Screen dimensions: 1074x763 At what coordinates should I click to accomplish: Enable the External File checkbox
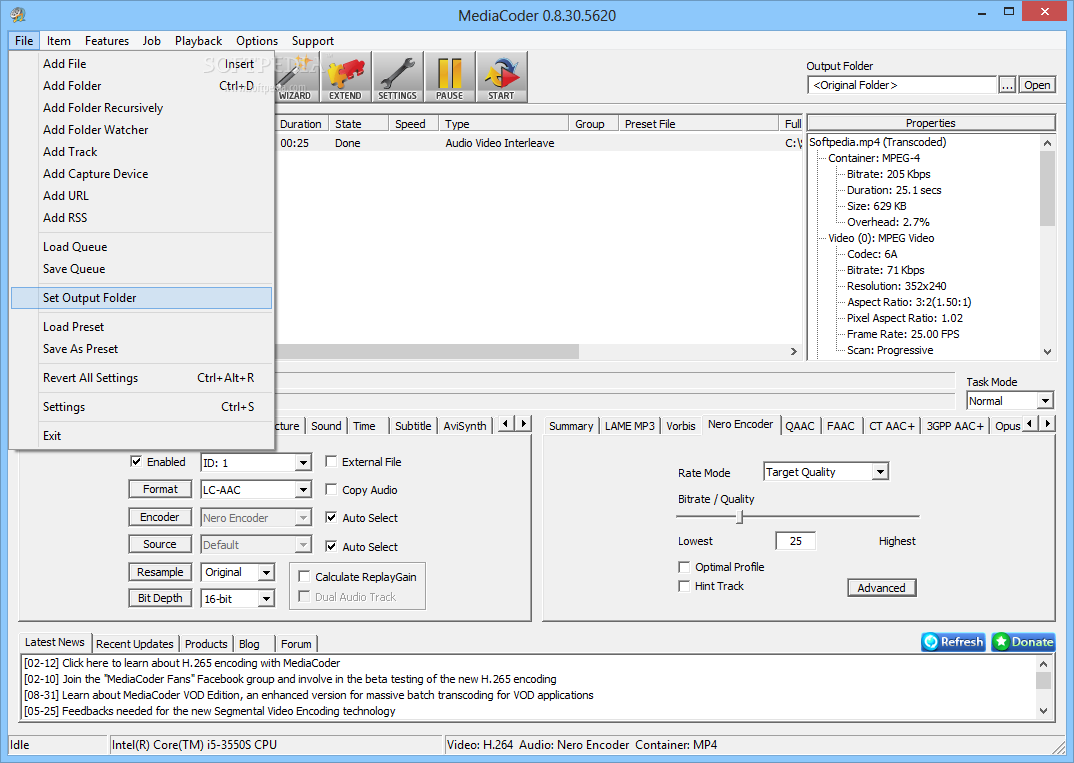tap(331, 462)
